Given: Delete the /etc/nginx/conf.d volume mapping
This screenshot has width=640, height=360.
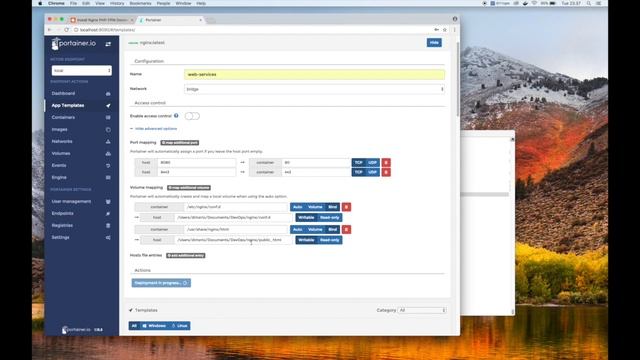Looking at the screenshot, I should [x=346, y=207].
